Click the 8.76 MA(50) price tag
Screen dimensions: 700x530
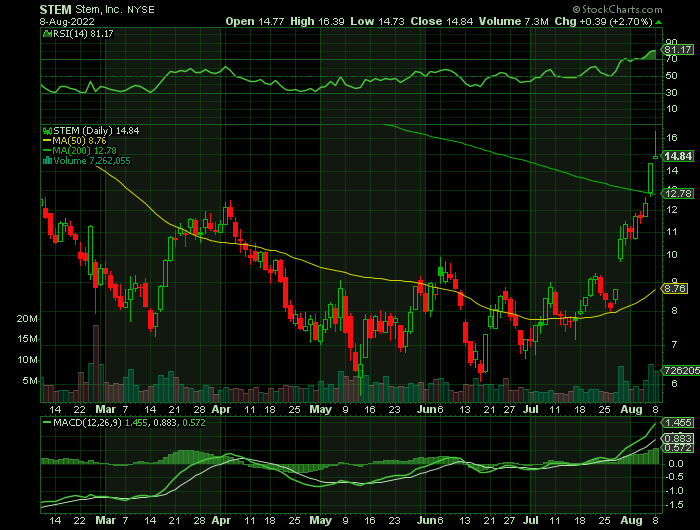pos(675,288)
